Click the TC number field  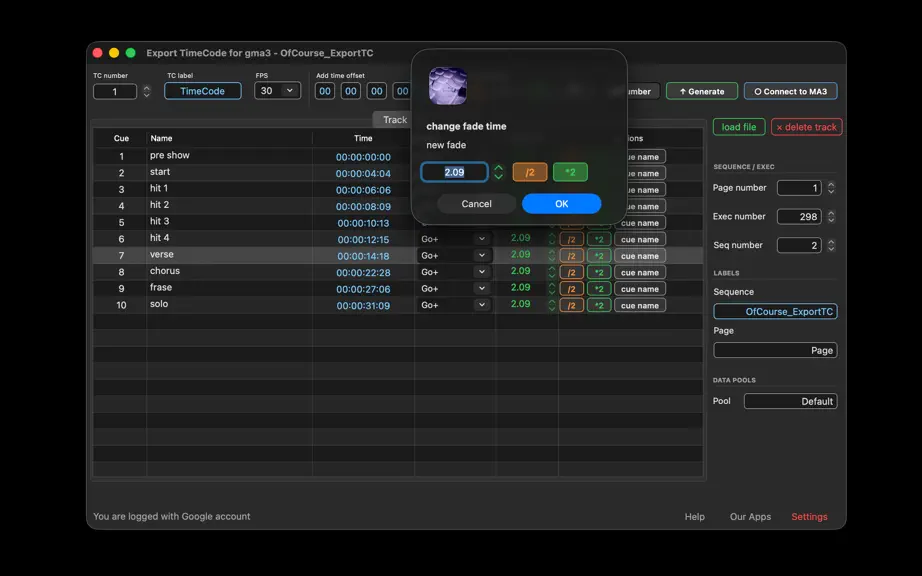(x=115, y=92)
